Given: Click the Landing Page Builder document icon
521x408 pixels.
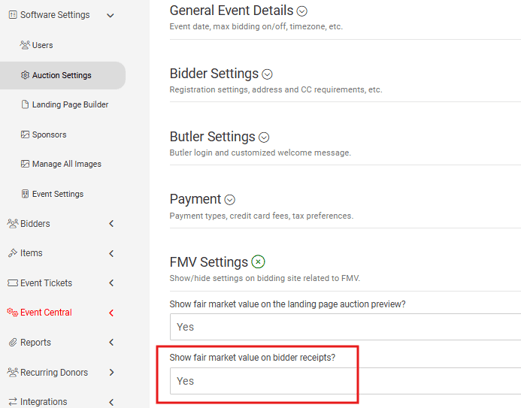Looking at the screenshot, I should click(x=25, y=105).
